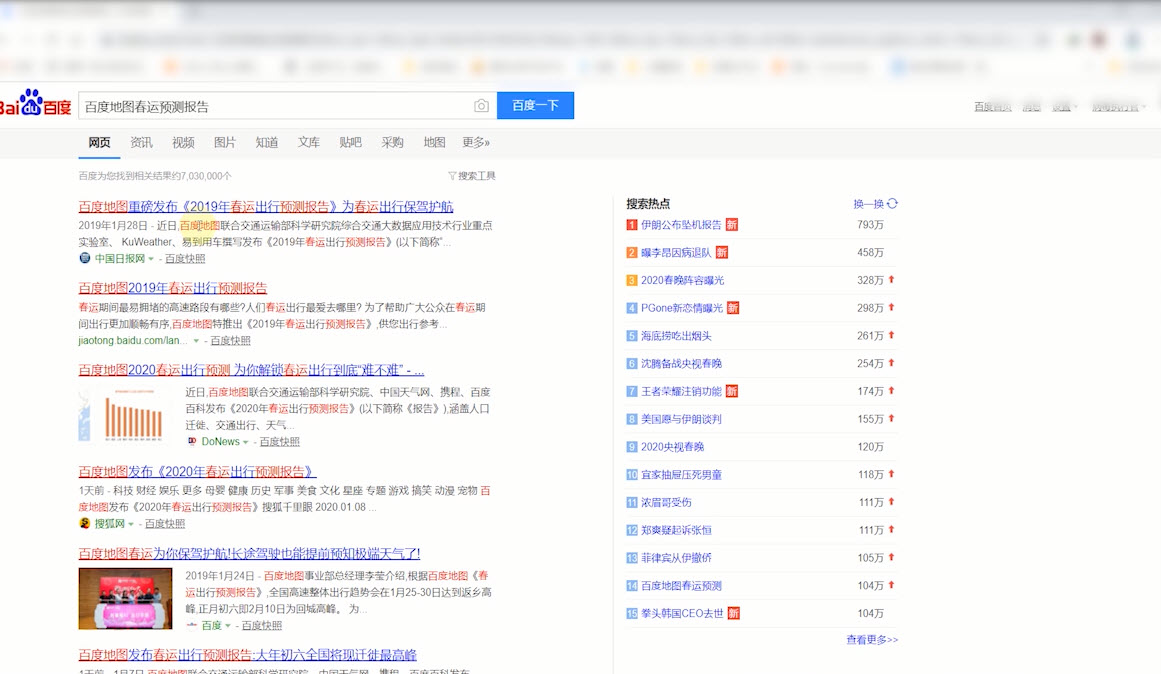Switch to the 资讯 tab
The height and width of the screenshot is (674, 1161).
pos(141,142)
